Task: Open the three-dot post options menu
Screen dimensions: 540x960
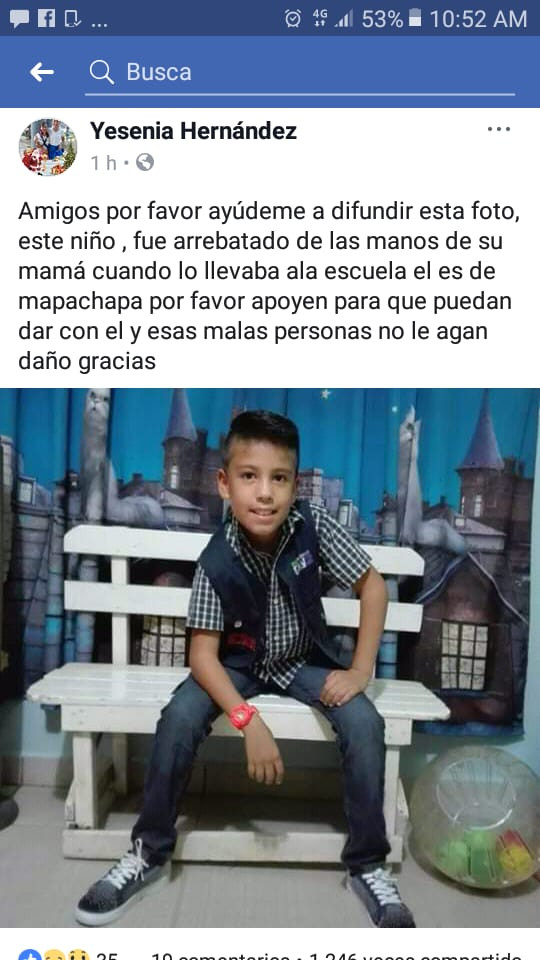Action: coord(499,129)
